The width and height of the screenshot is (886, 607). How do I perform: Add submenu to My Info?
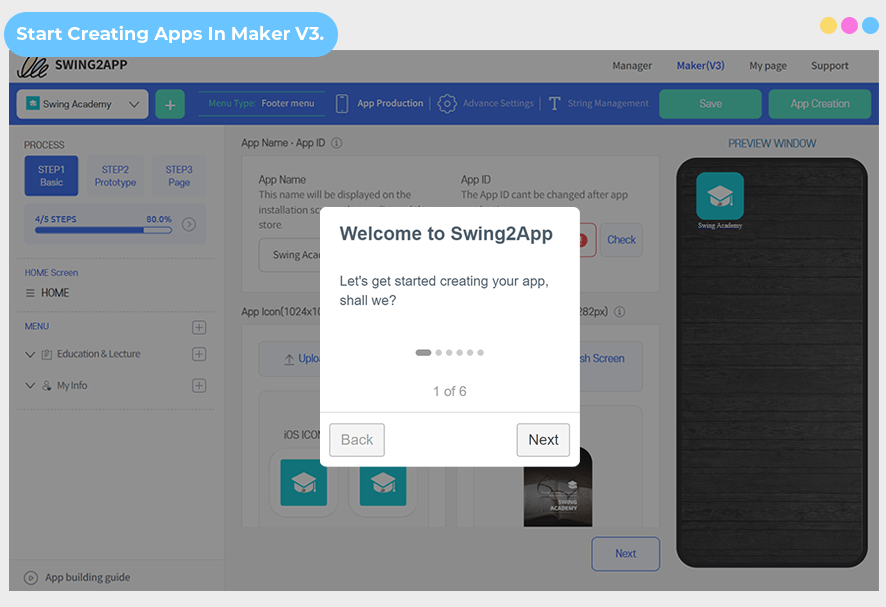(x=199, y=385)
